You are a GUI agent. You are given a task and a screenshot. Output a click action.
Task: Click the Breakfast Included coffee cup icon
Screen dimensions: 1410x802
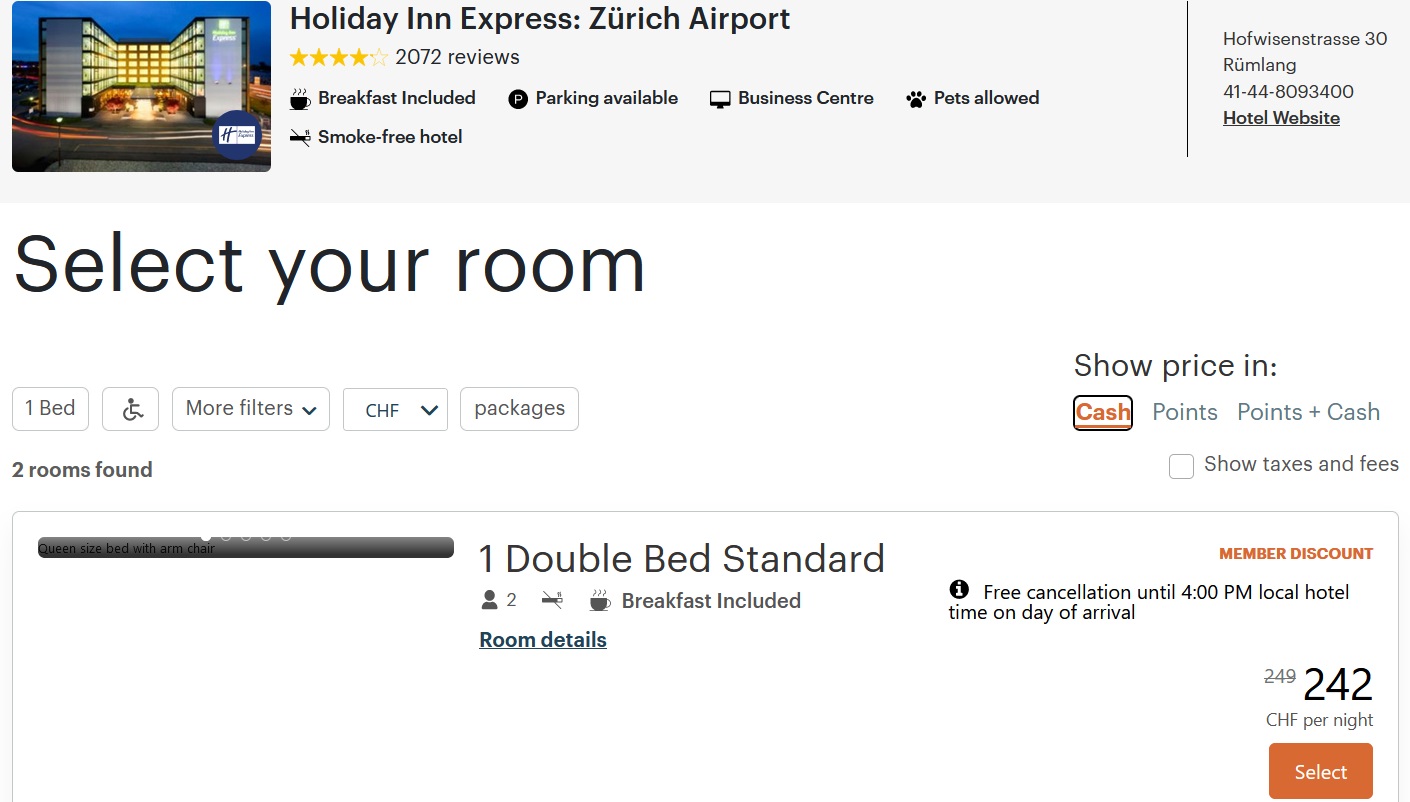pos(300,99)
